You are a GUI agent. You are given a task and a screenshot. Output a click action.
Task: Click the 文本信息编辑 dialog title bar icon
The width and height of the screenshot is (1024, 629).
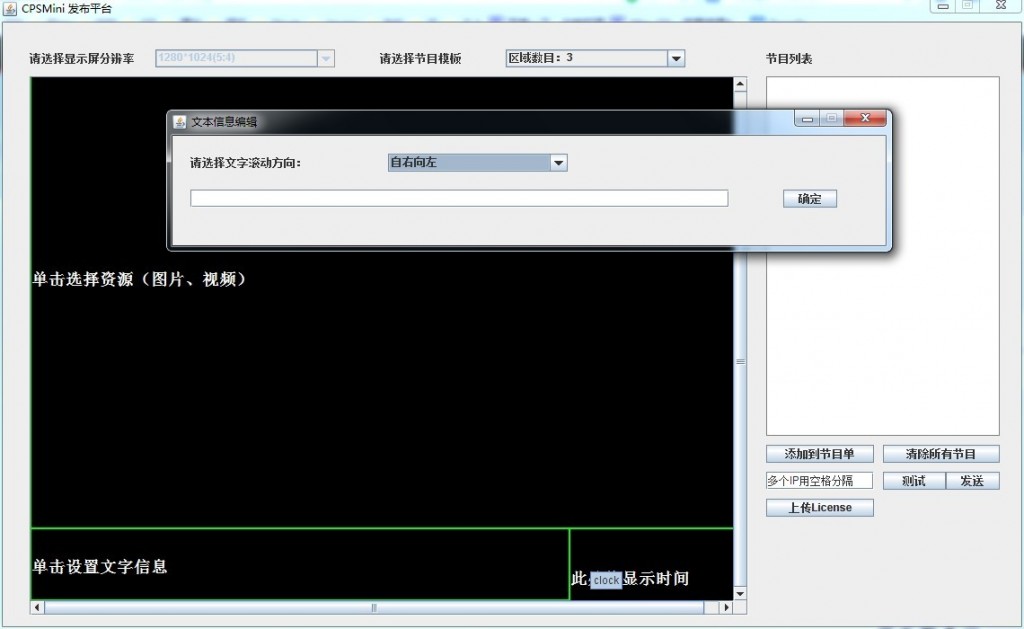coord(180,121)
